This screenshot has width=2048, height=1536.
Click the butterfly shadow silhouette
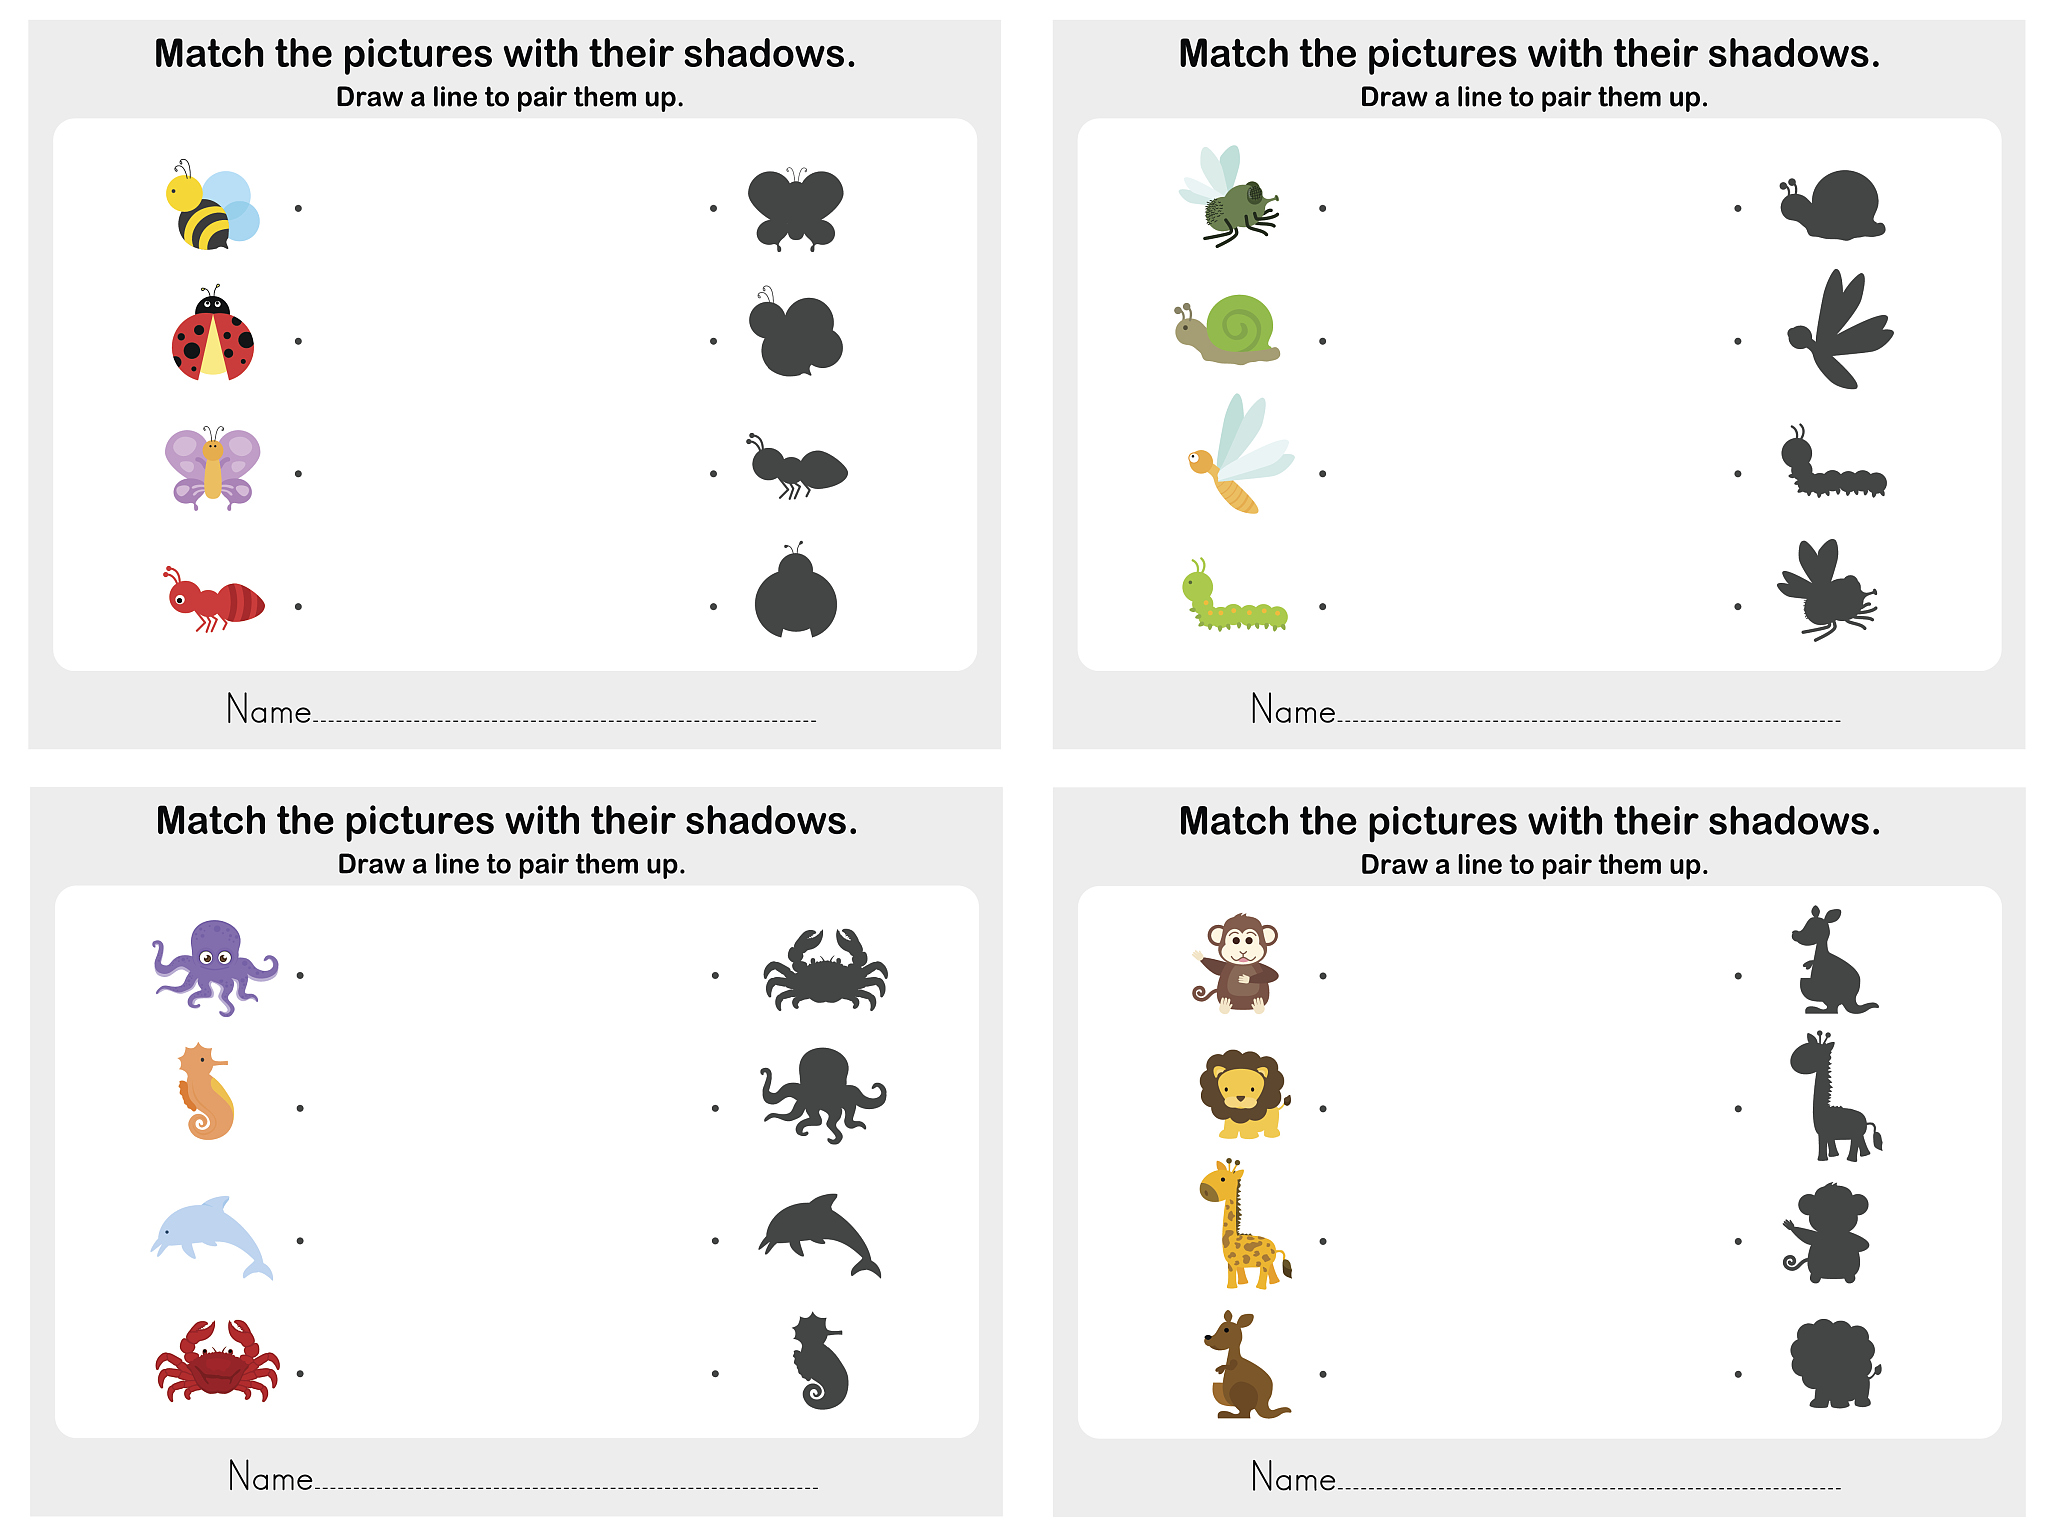(796, 208)
